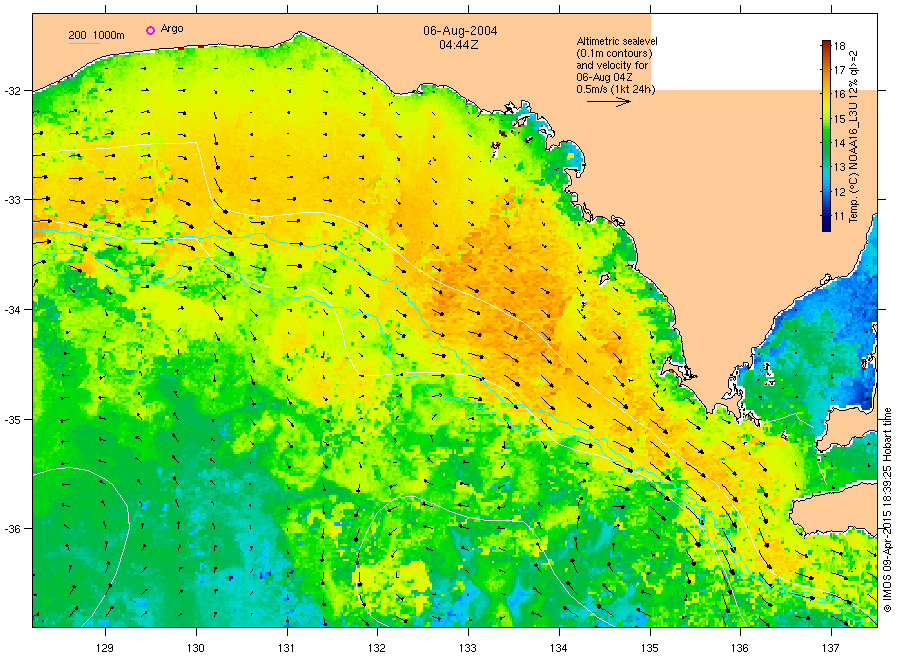Click the '200 1000m' depth contour label
The height and width of the screenshot is (660, 900).
click(x=96, y=35)
